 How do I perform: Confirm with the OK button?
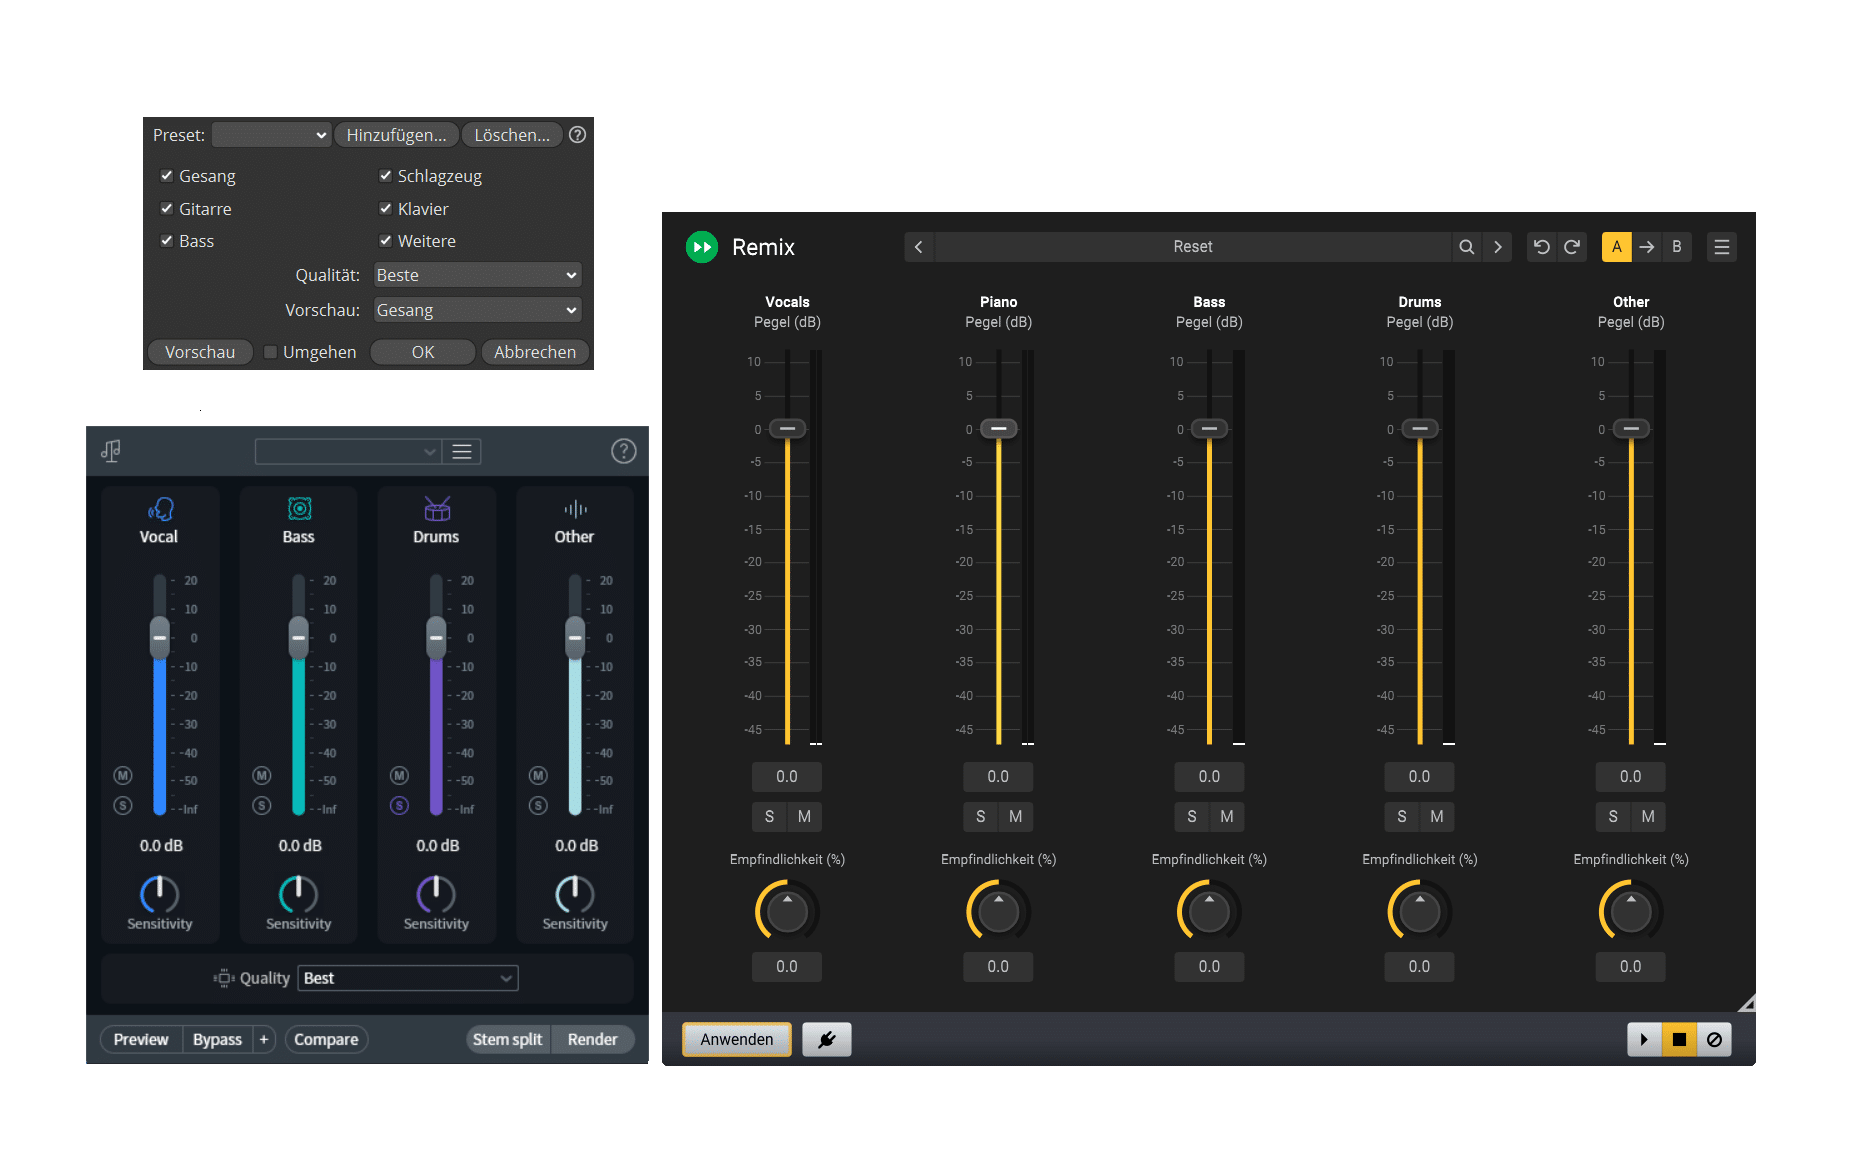pos(423,352)
